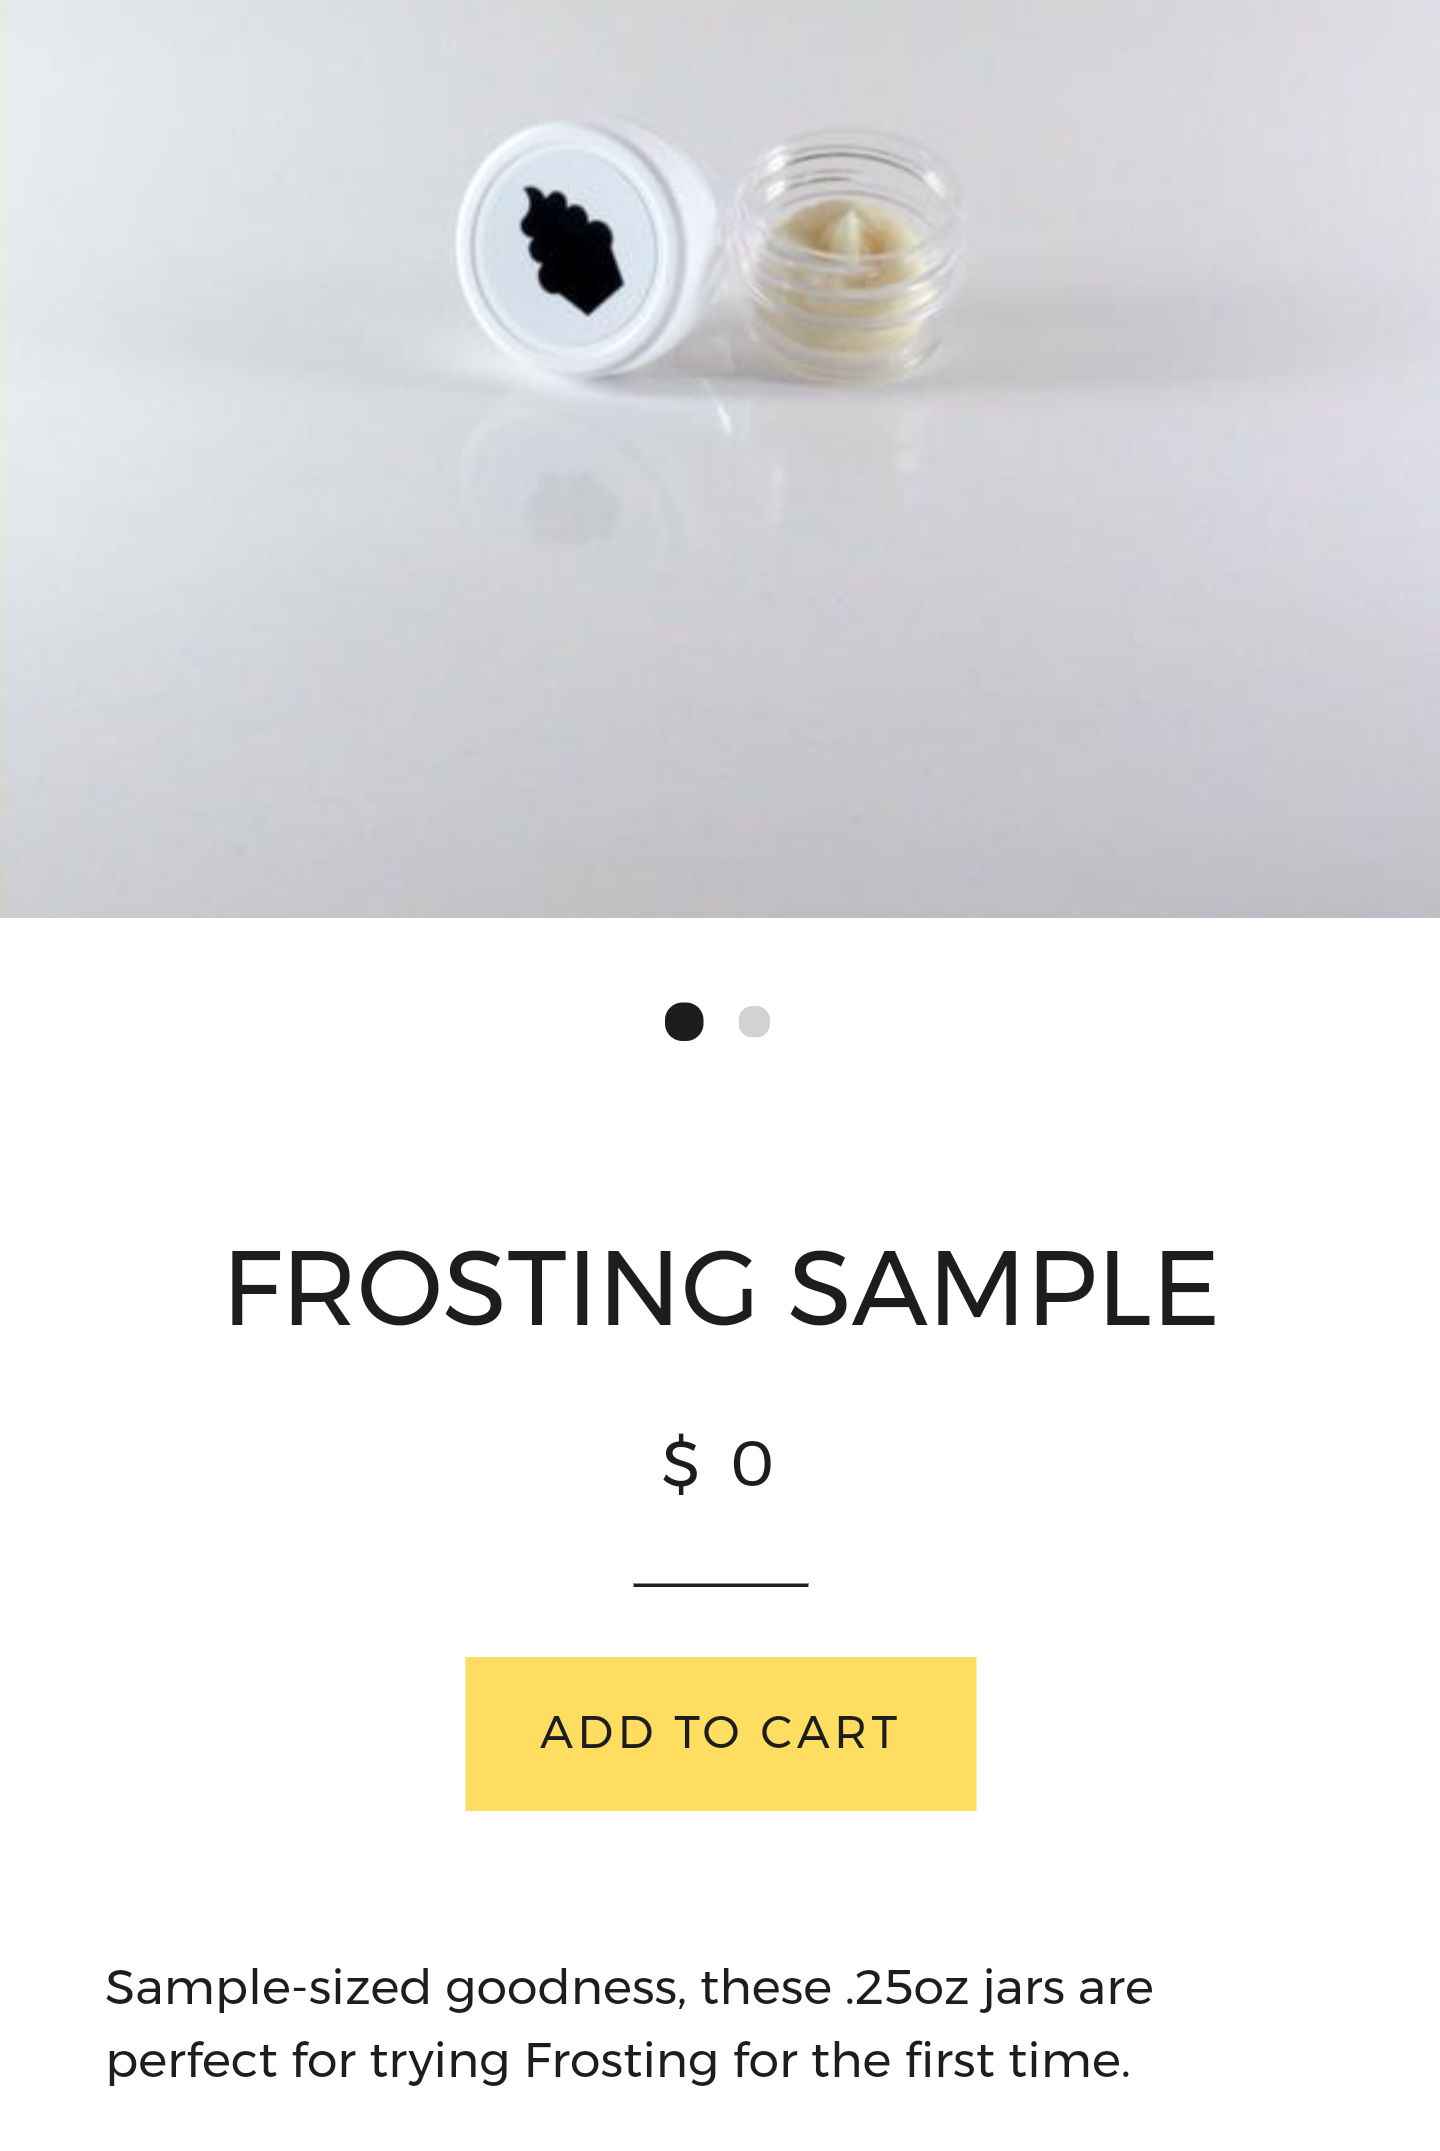Click the word FROSTING in the heading

(490, 1288)
